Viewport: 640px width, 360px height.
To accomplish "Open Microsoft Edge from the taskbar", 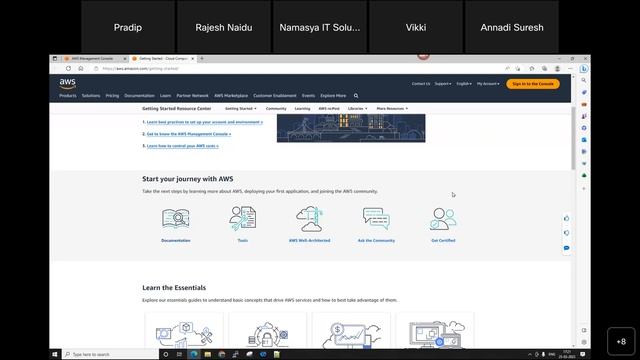I will point(194,354).
